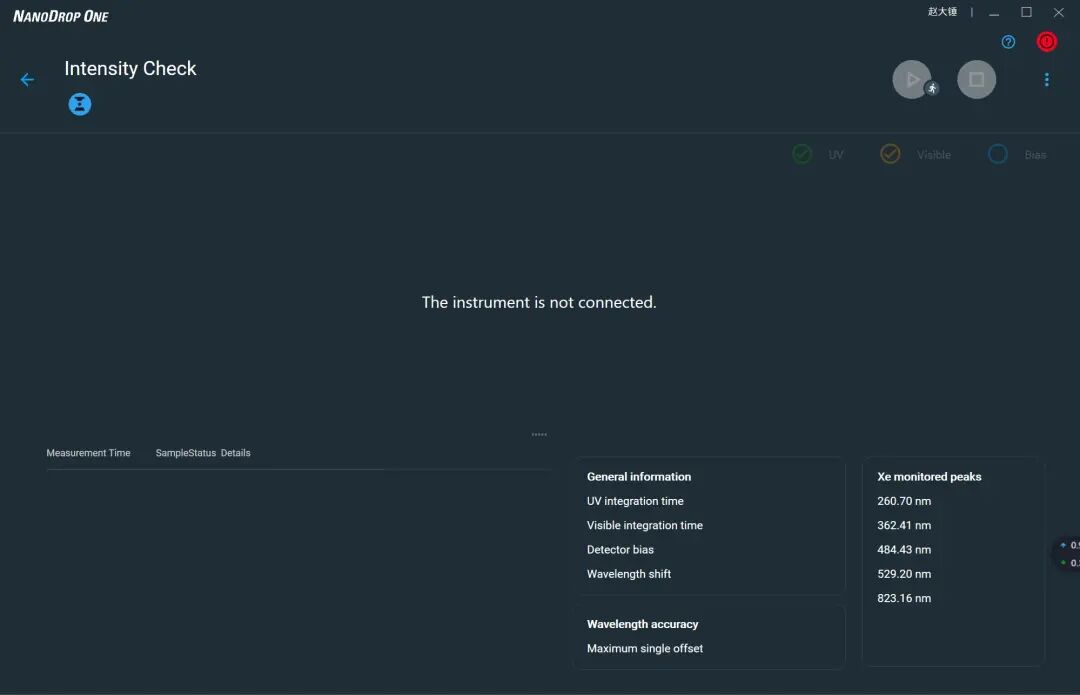Grab the panel splitter dots handle

[539, 435]
